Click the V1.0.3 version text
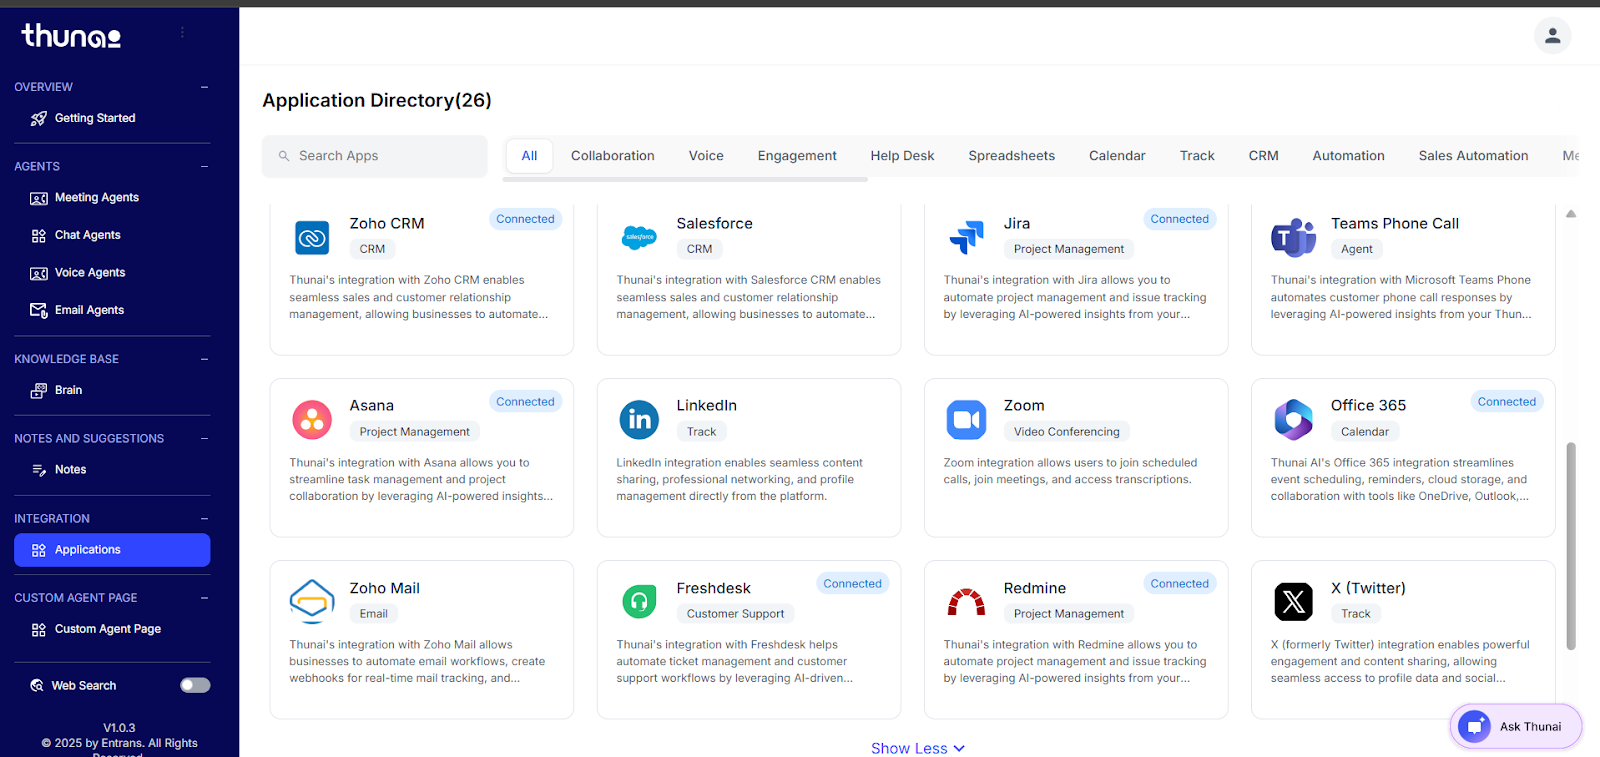Screen dimensions: 1600x757 pyautogui.click(x=119, y=728)
